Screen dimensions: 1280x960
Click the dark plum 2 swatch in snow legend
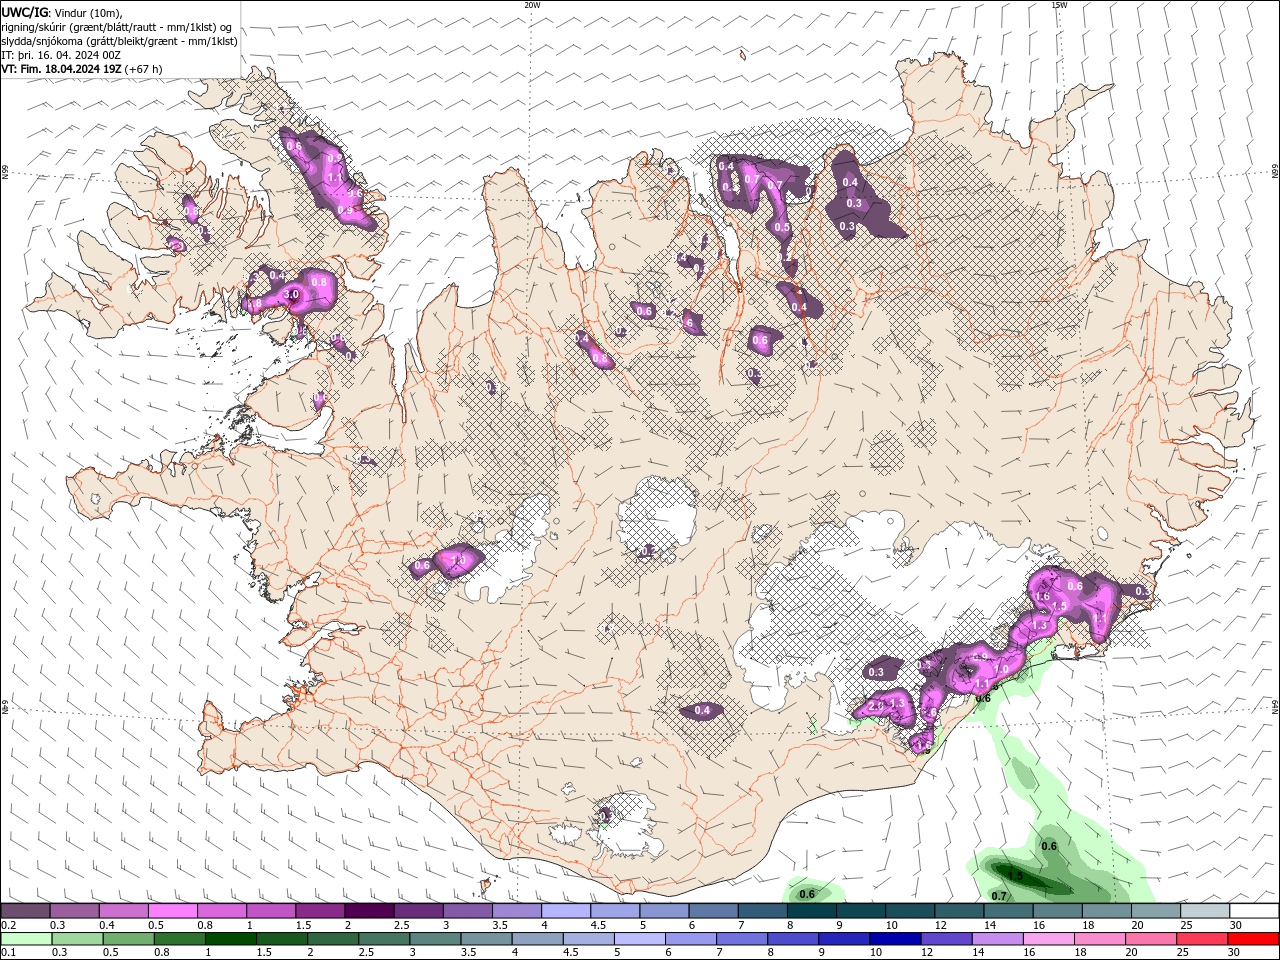pyautogui.click(x=369, y=911)
